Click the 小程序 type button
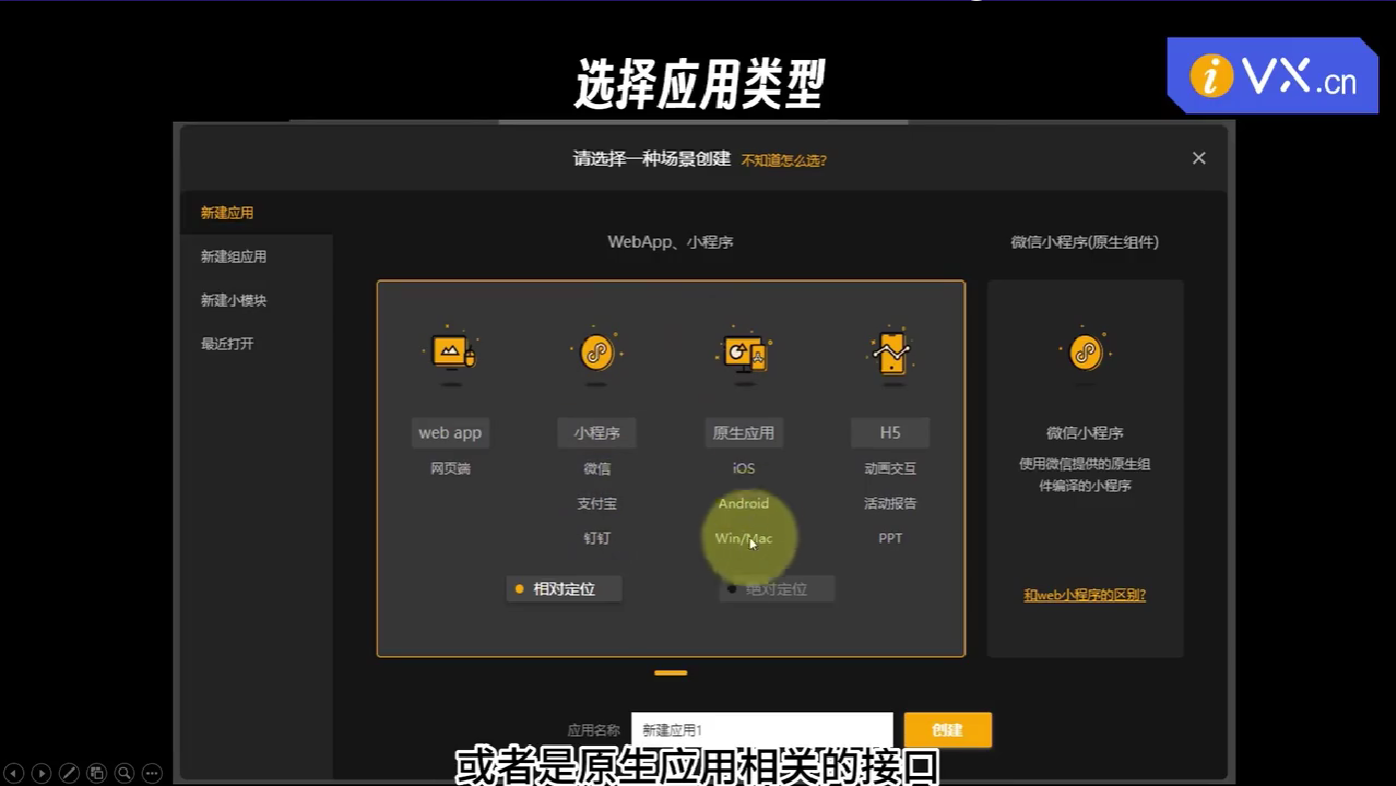1396x786 pixels. click(597, 433)
